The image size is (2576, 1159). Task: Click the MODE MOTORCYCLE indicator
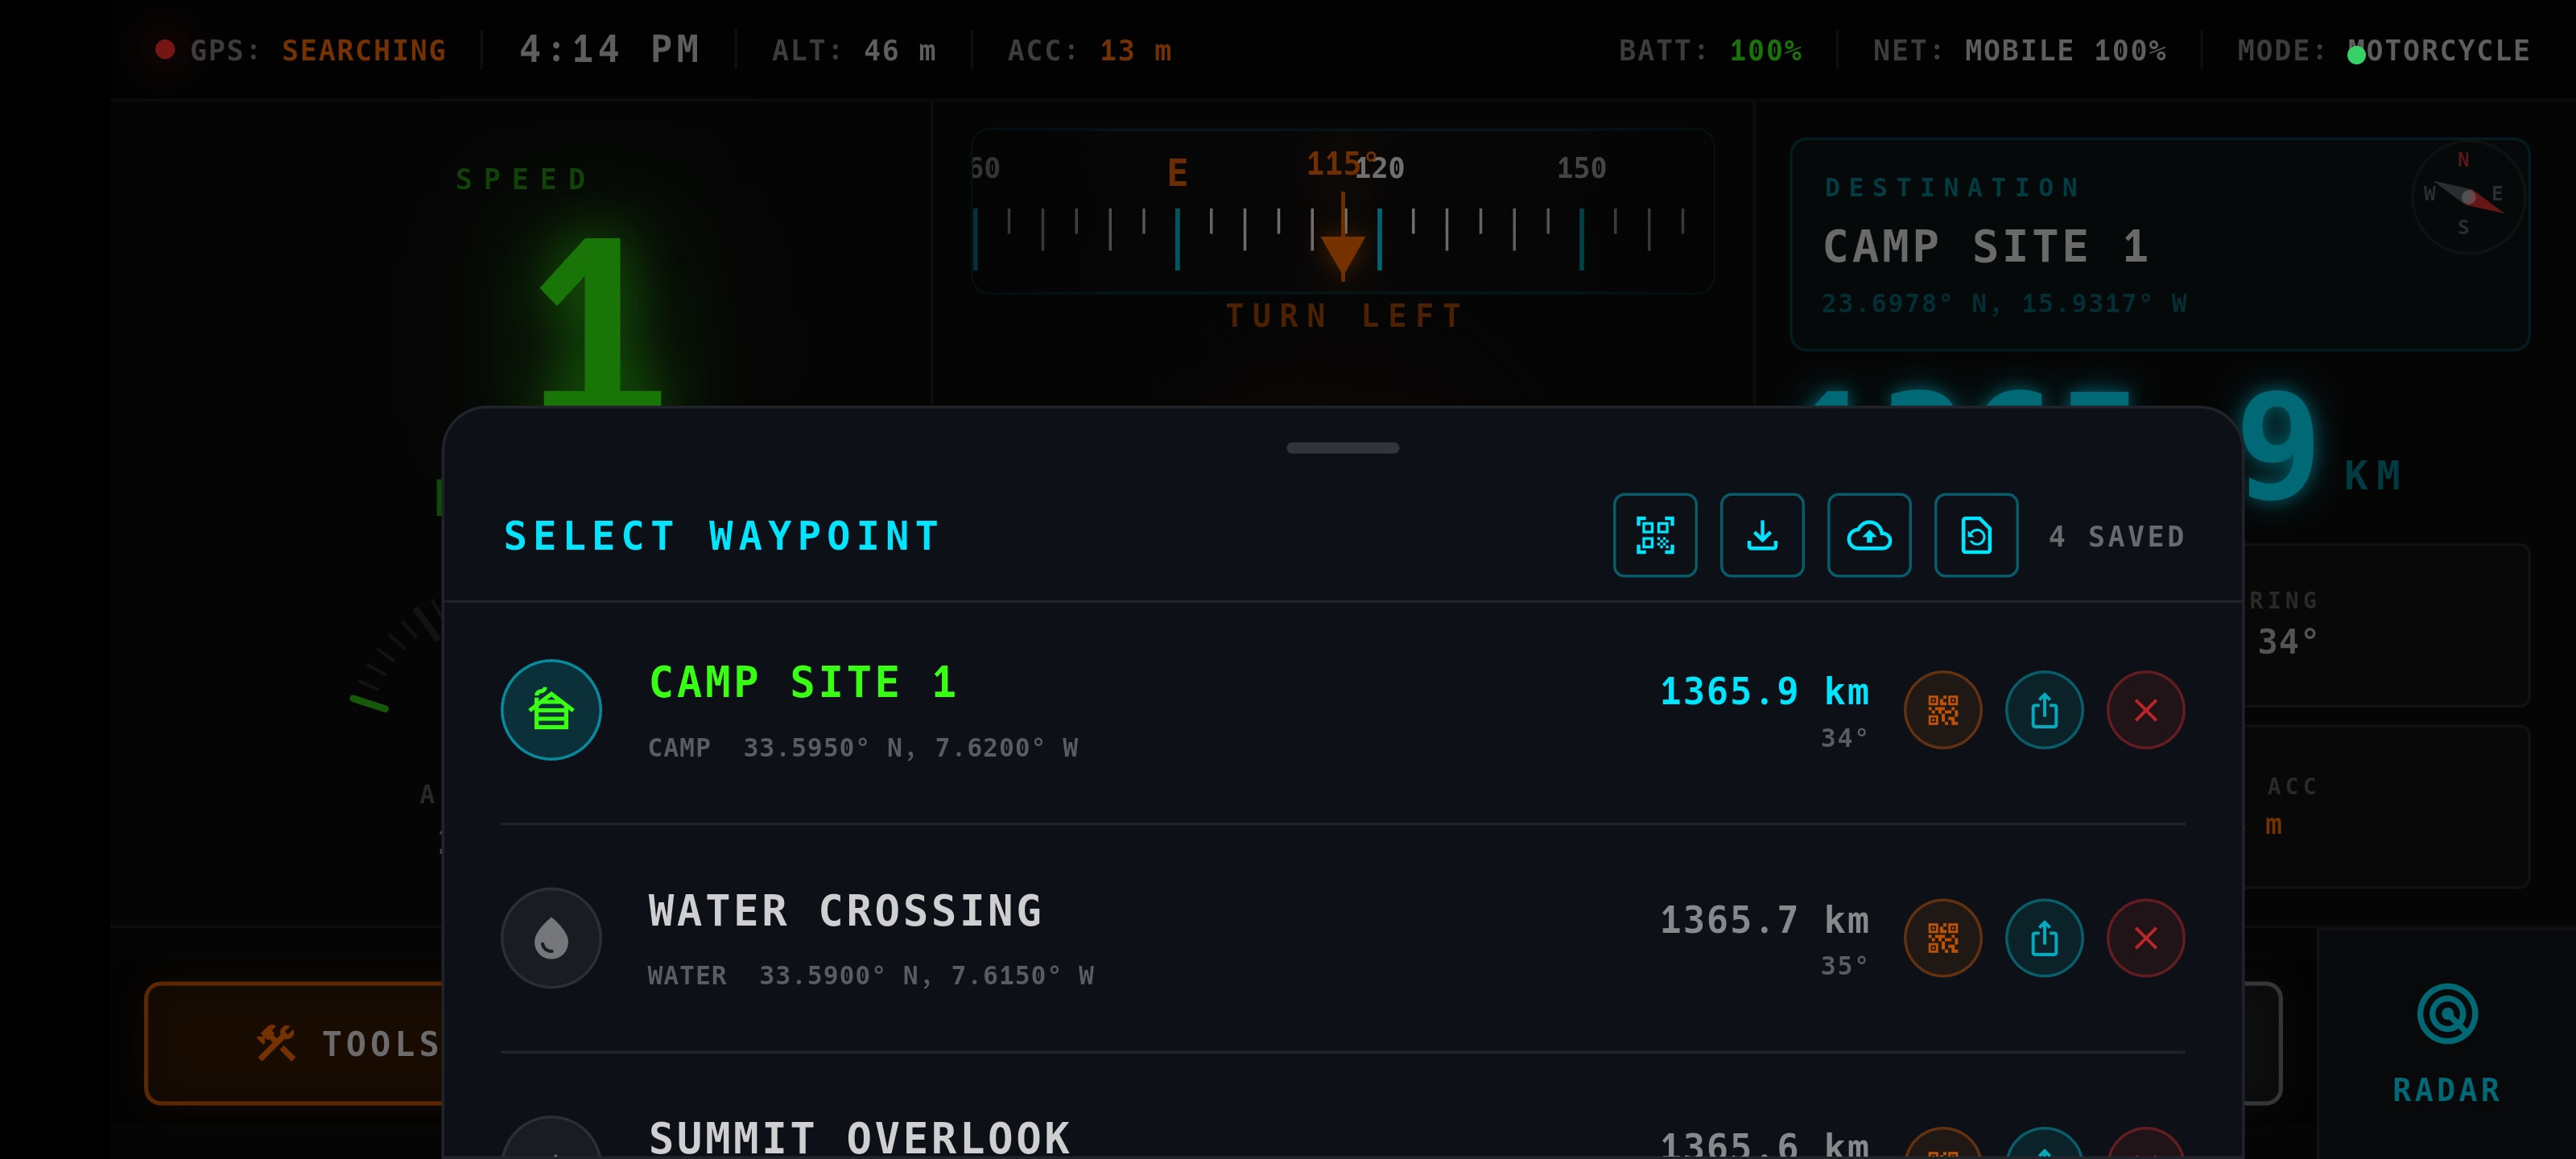tap(2383, 50)
